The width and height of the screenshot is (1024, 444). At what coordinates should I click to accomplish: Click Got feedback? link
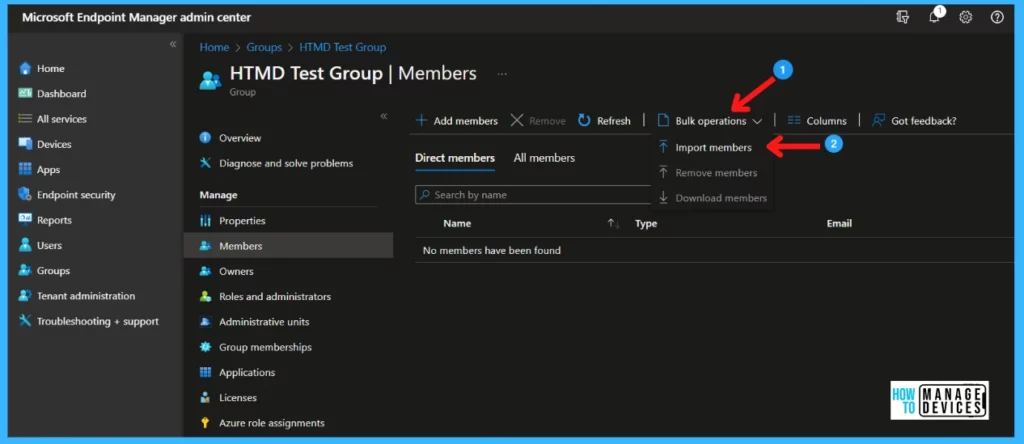tap(914, 121)
